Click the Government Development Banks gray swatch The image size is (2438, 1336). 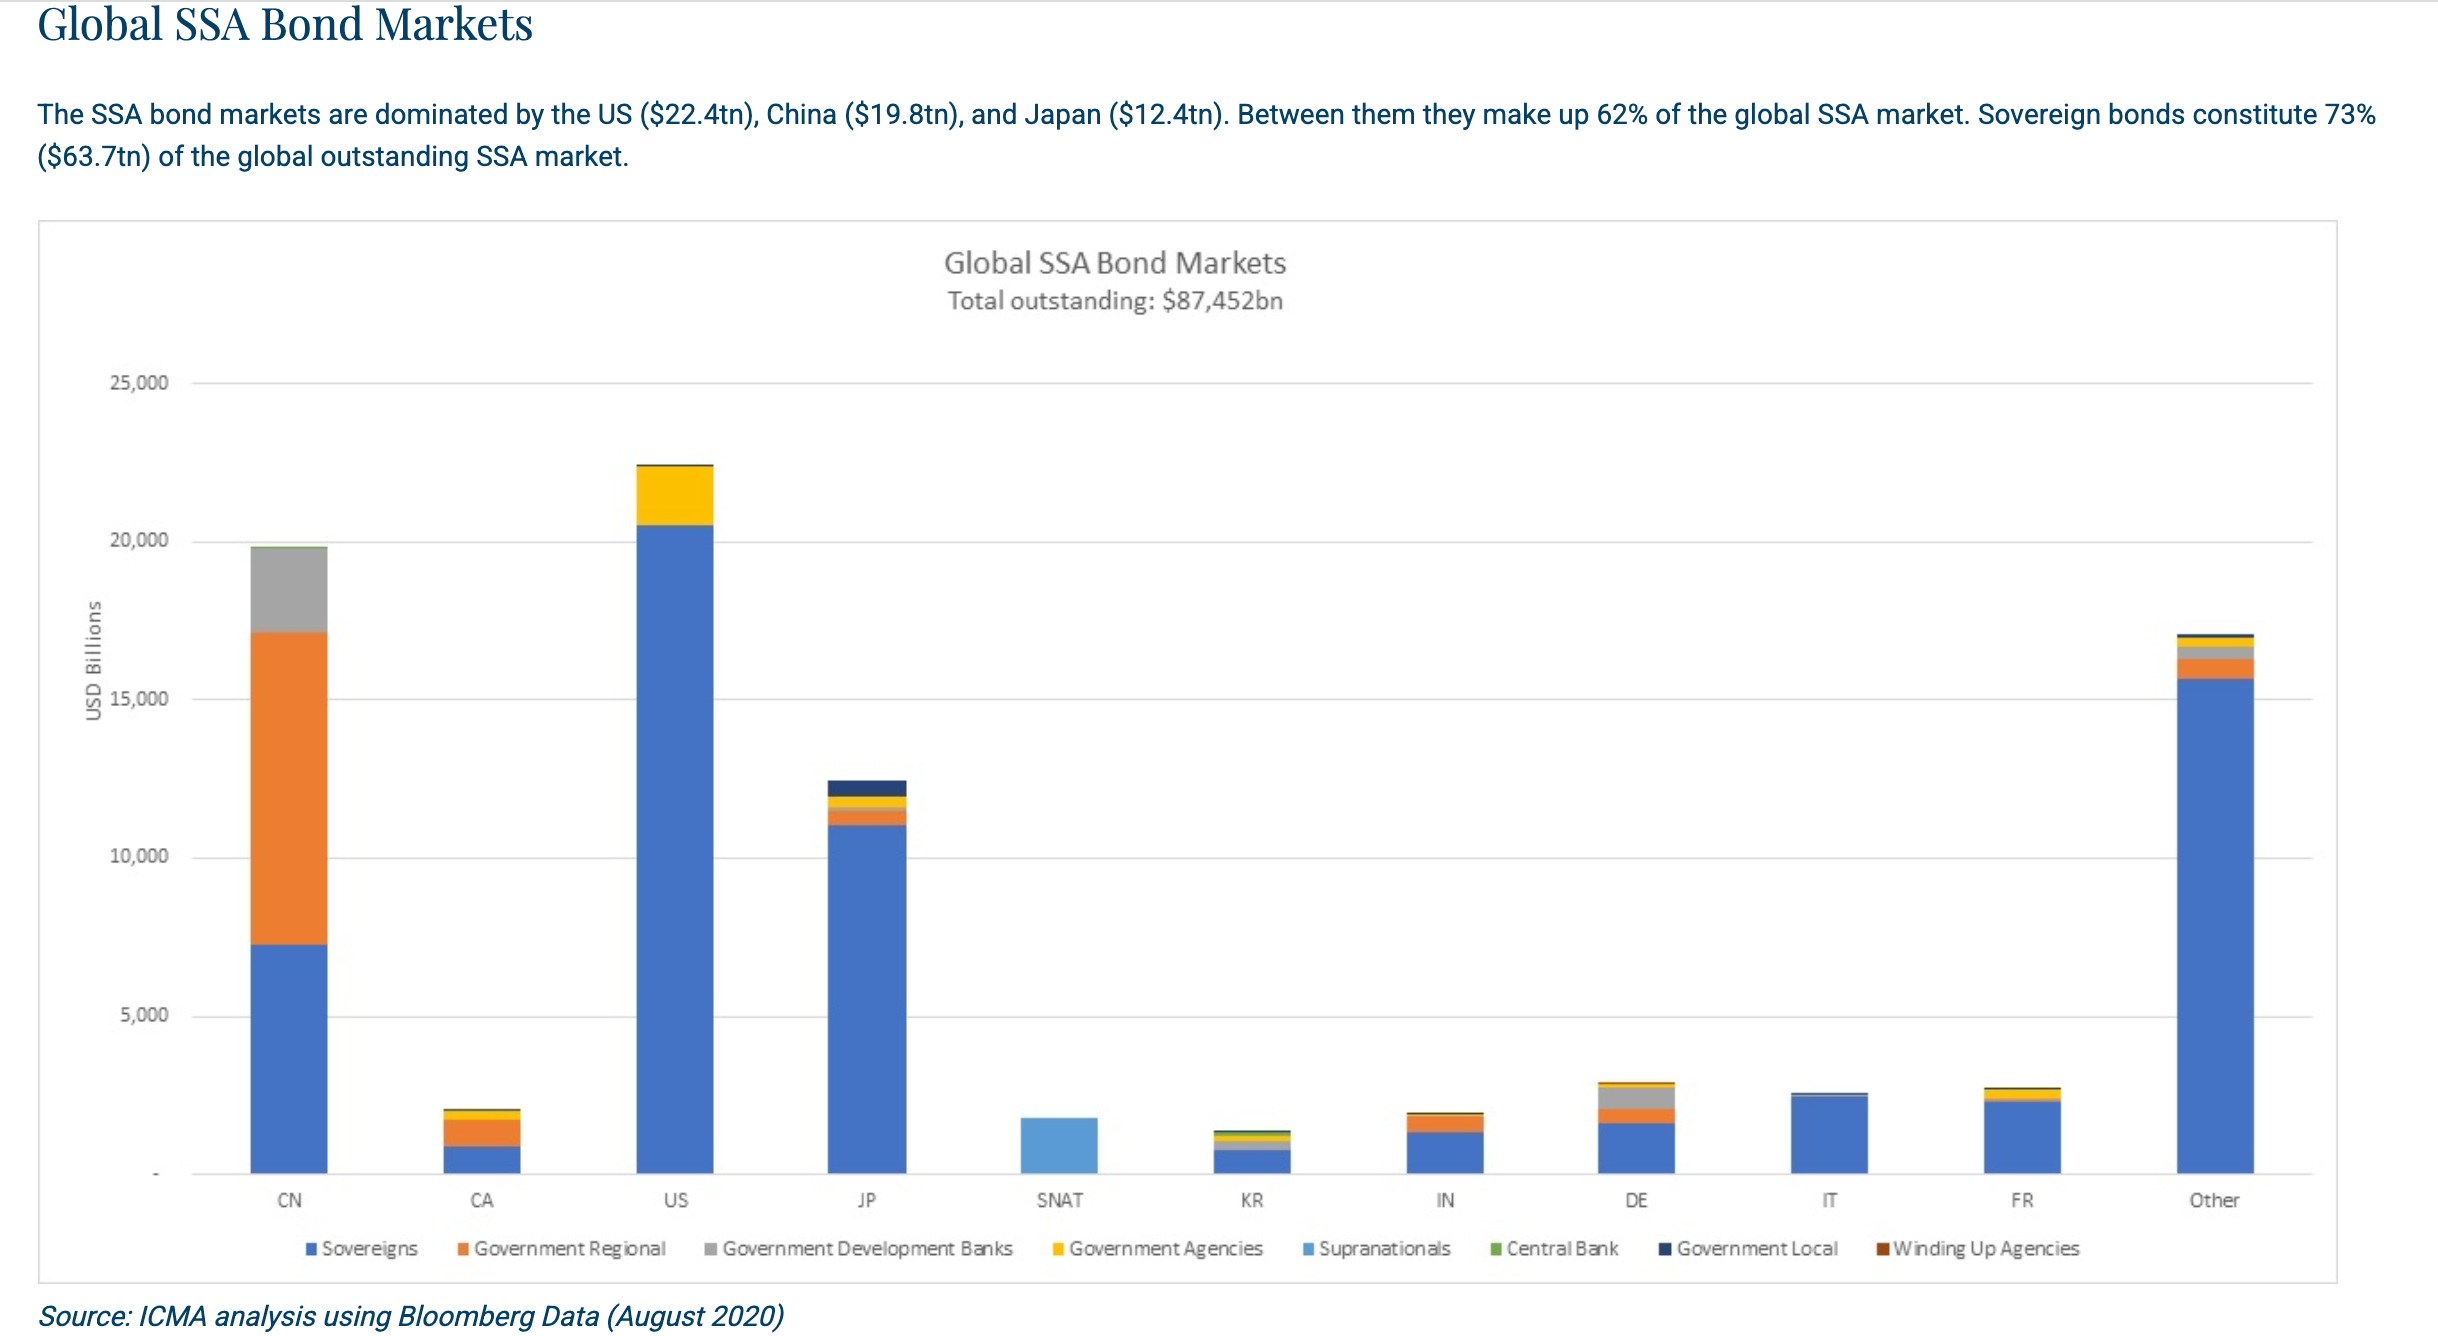click(711, 1249)
